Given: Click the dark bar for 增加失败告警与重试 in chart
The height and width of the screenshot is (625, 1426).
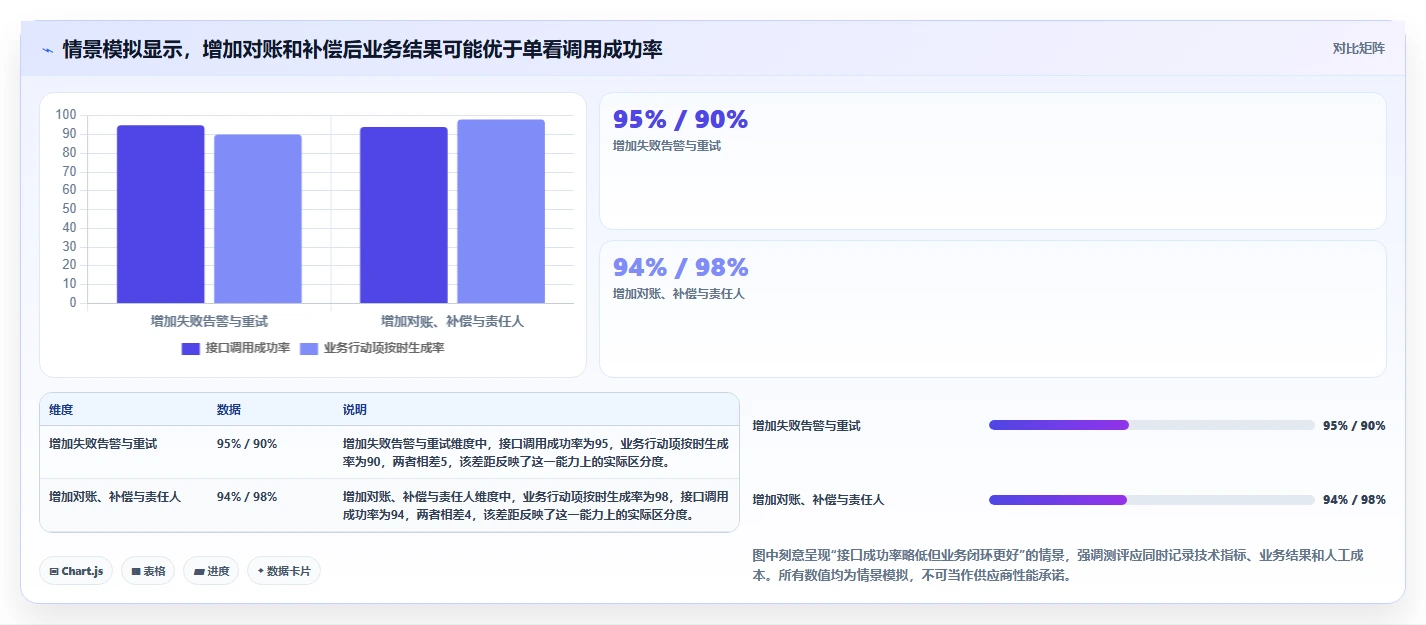Looking at the screenshot, I should [160, 214].
